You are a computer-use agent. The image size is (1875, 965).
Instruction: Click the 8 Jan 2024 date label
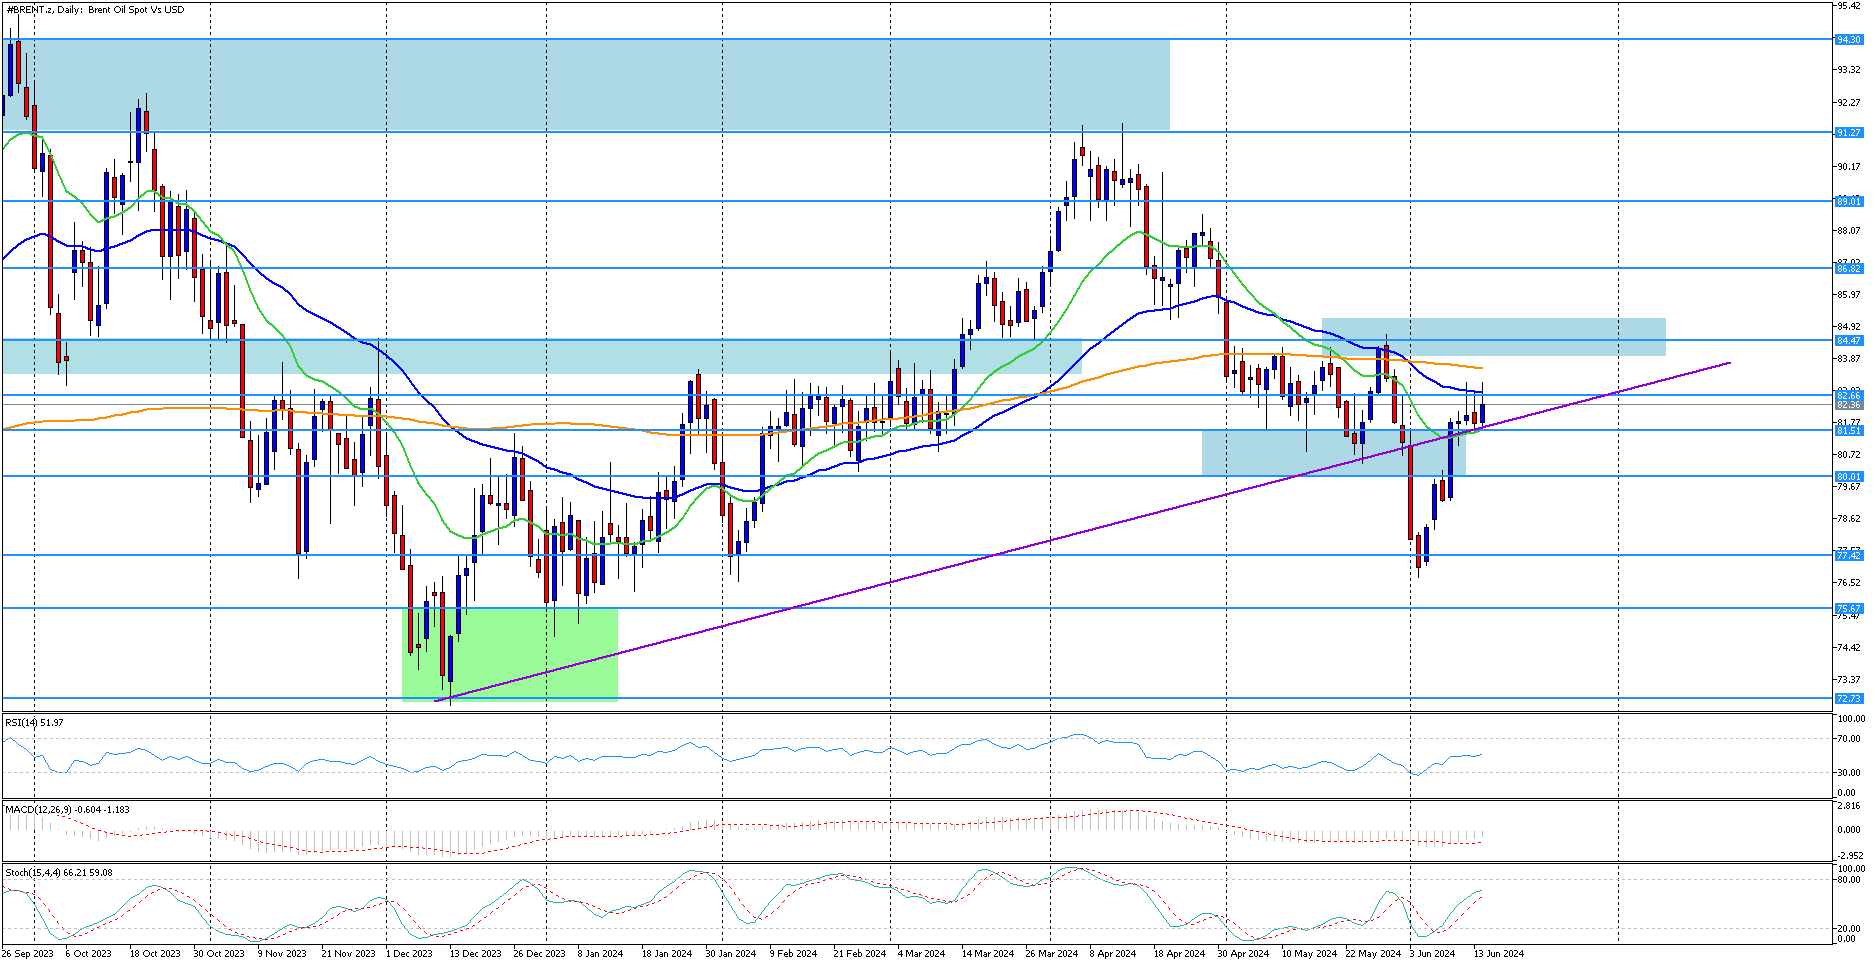pyautogui.click(x=600, y=953)
